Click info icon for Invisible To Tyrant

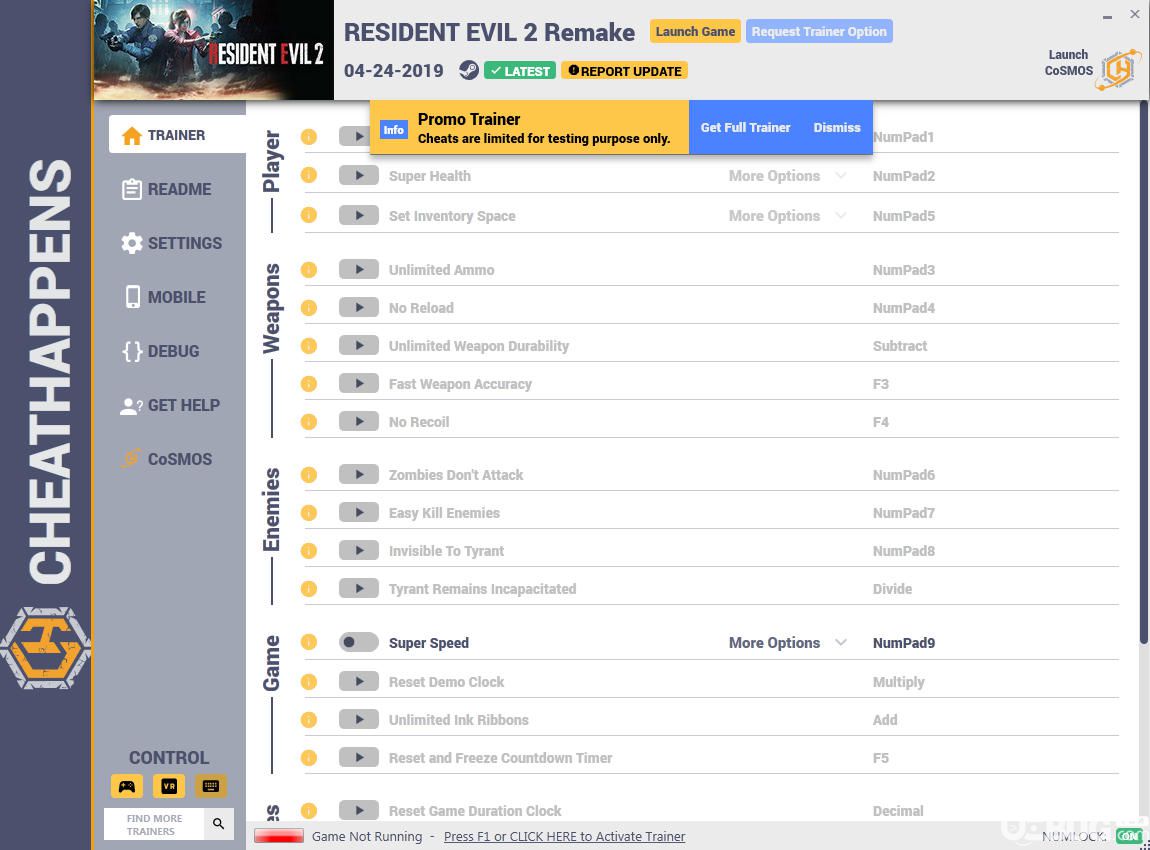click(x=309, y=551)
